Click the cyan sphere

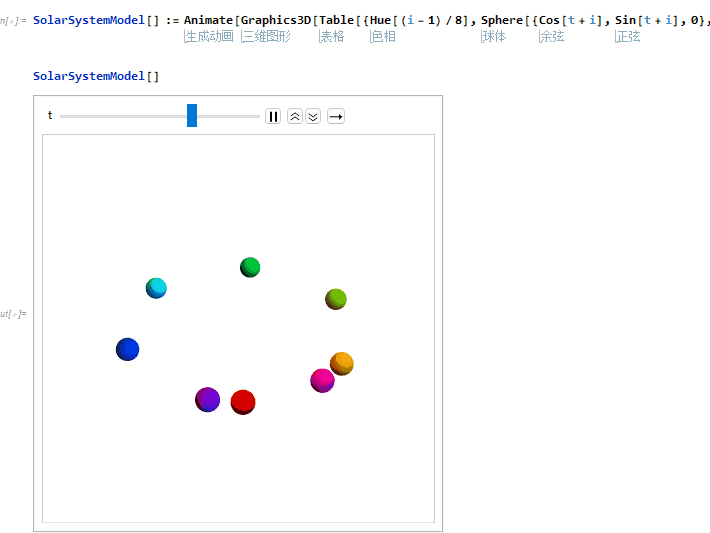click(156, 288)
